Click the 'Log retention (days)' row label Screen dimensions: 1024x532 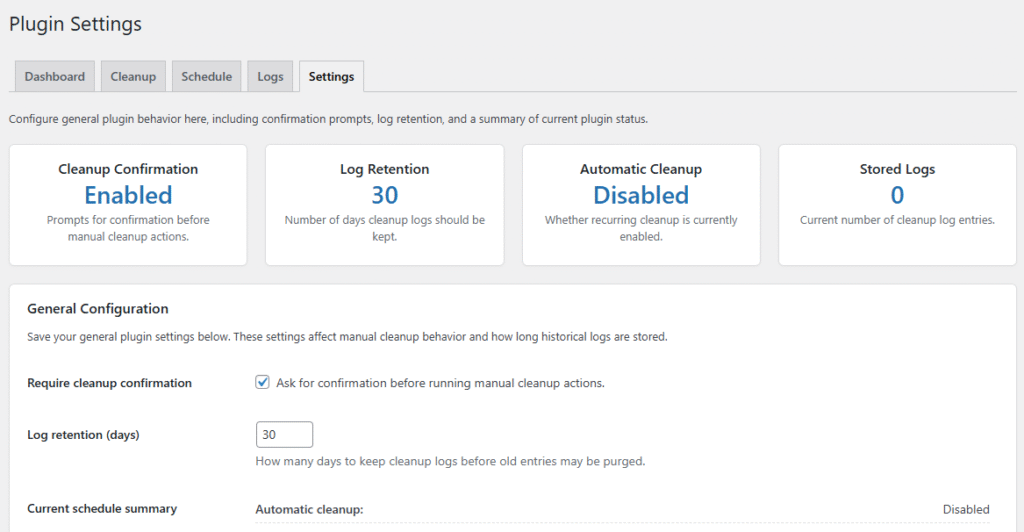pos(83,435)
